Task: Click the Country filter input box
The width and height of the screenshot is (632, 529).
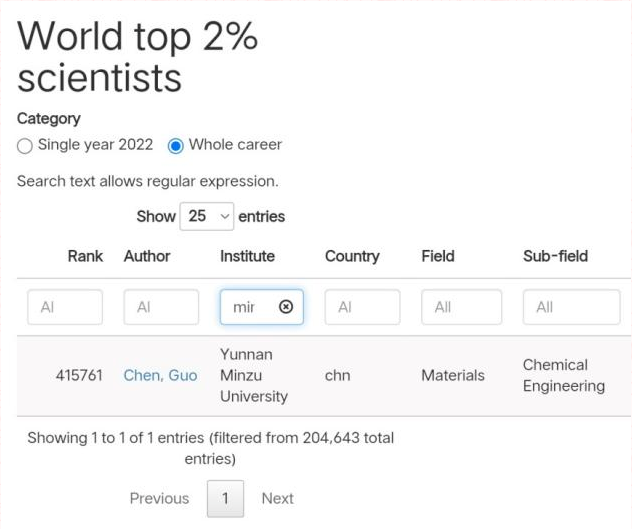Action: pyautogui.click(x=362, y=307)
